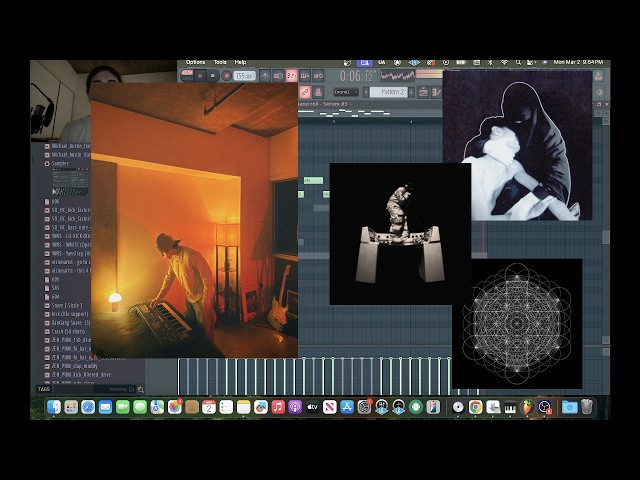Open Calendar from the Dock
Screen dimensions: 640x480
[209, 407]
